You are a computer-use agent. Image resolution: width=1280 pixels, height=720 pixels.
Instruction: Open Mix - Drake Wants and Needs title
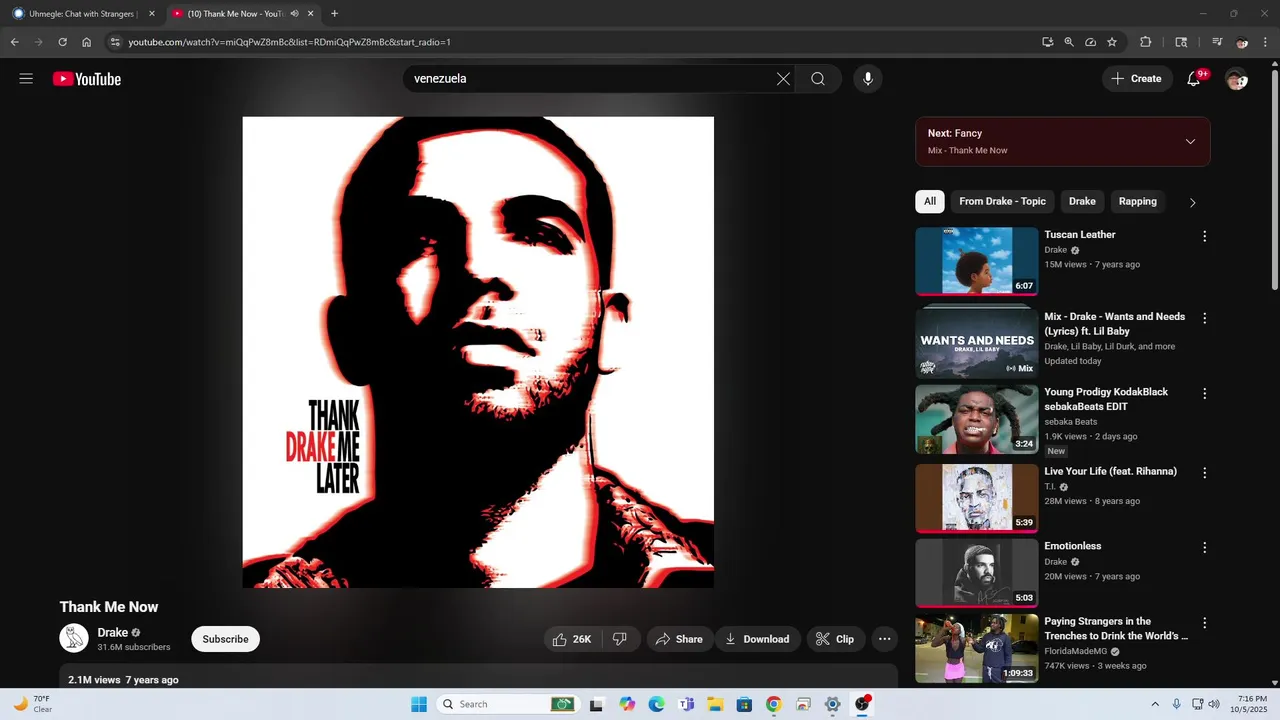1114,324
